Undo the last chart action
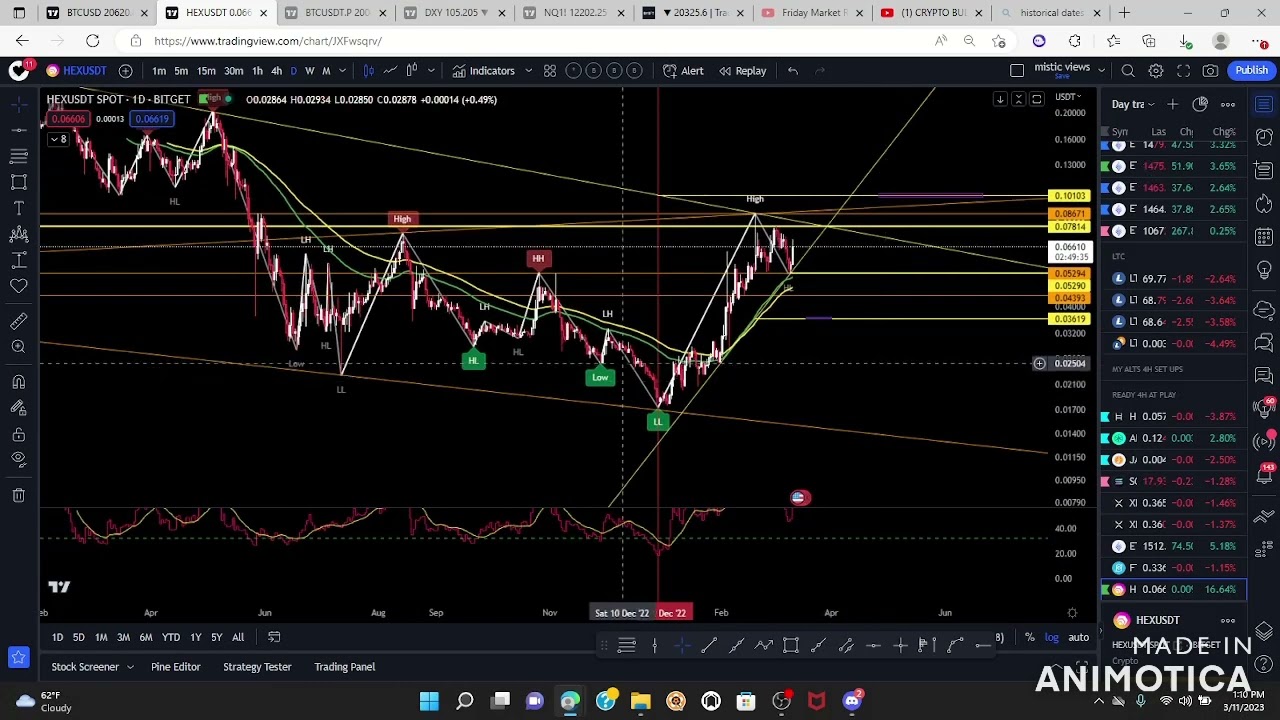This screenshot has width=1280, height=720. click(793, 71)
